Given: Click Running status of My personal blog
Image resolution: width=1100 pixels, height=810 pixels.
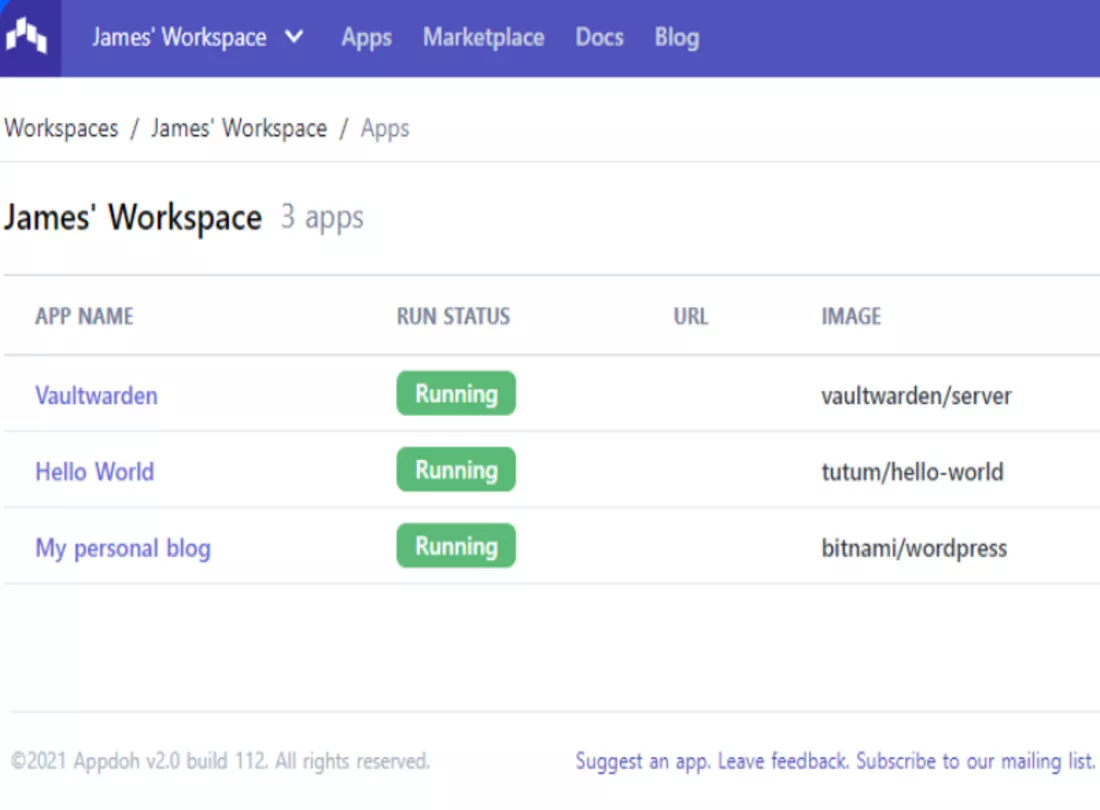Looking at the screenshot, I should click(x=456, y=546).
